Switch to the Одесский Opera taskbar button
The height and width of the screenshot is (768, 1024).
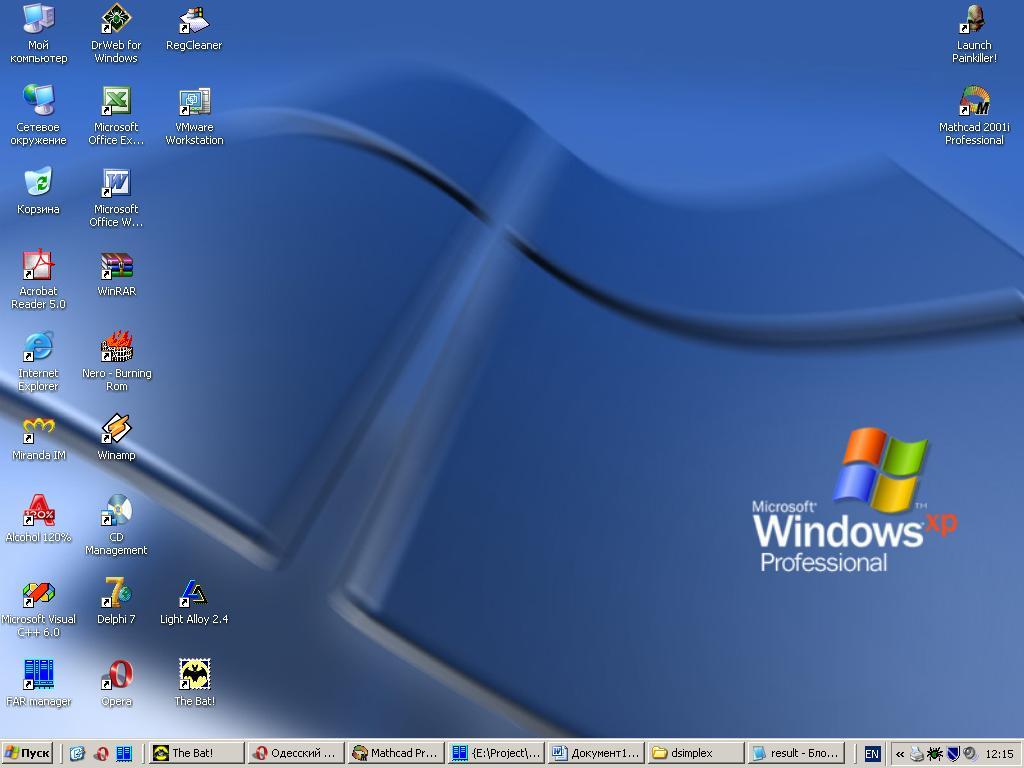297,753
